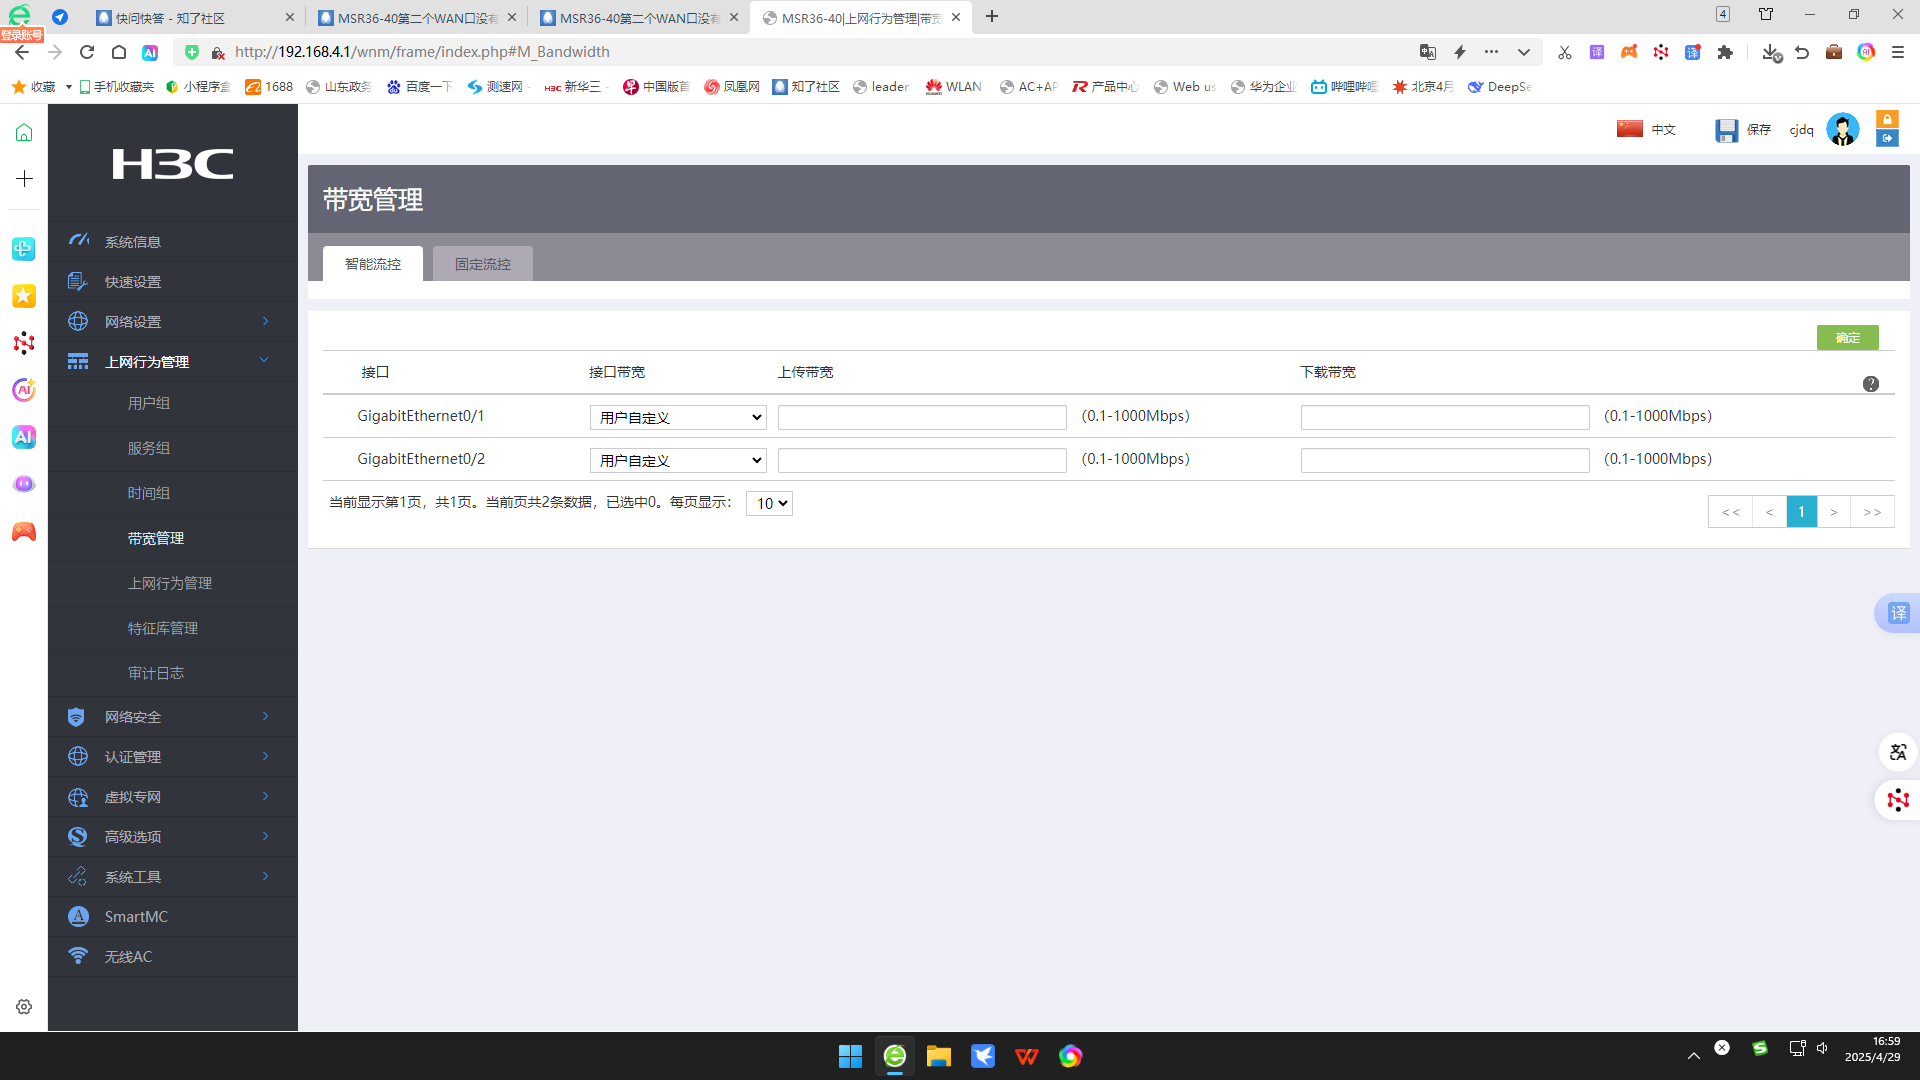This screenshot has height=1080, width=1920.
Task: Open 系统信息 in the H3C sidebar
Action: (132, 242)
